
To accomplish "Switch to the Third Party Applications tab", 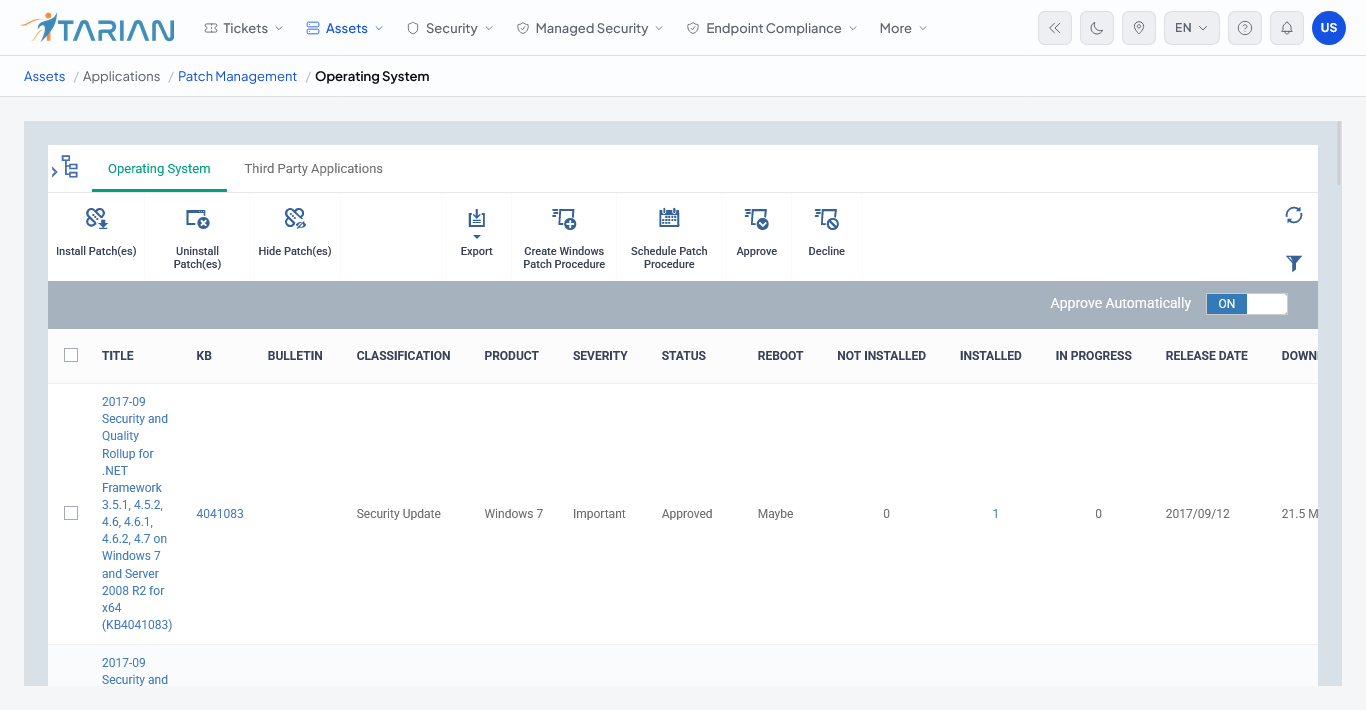I will pyautogui.click(x=314, y=169).
